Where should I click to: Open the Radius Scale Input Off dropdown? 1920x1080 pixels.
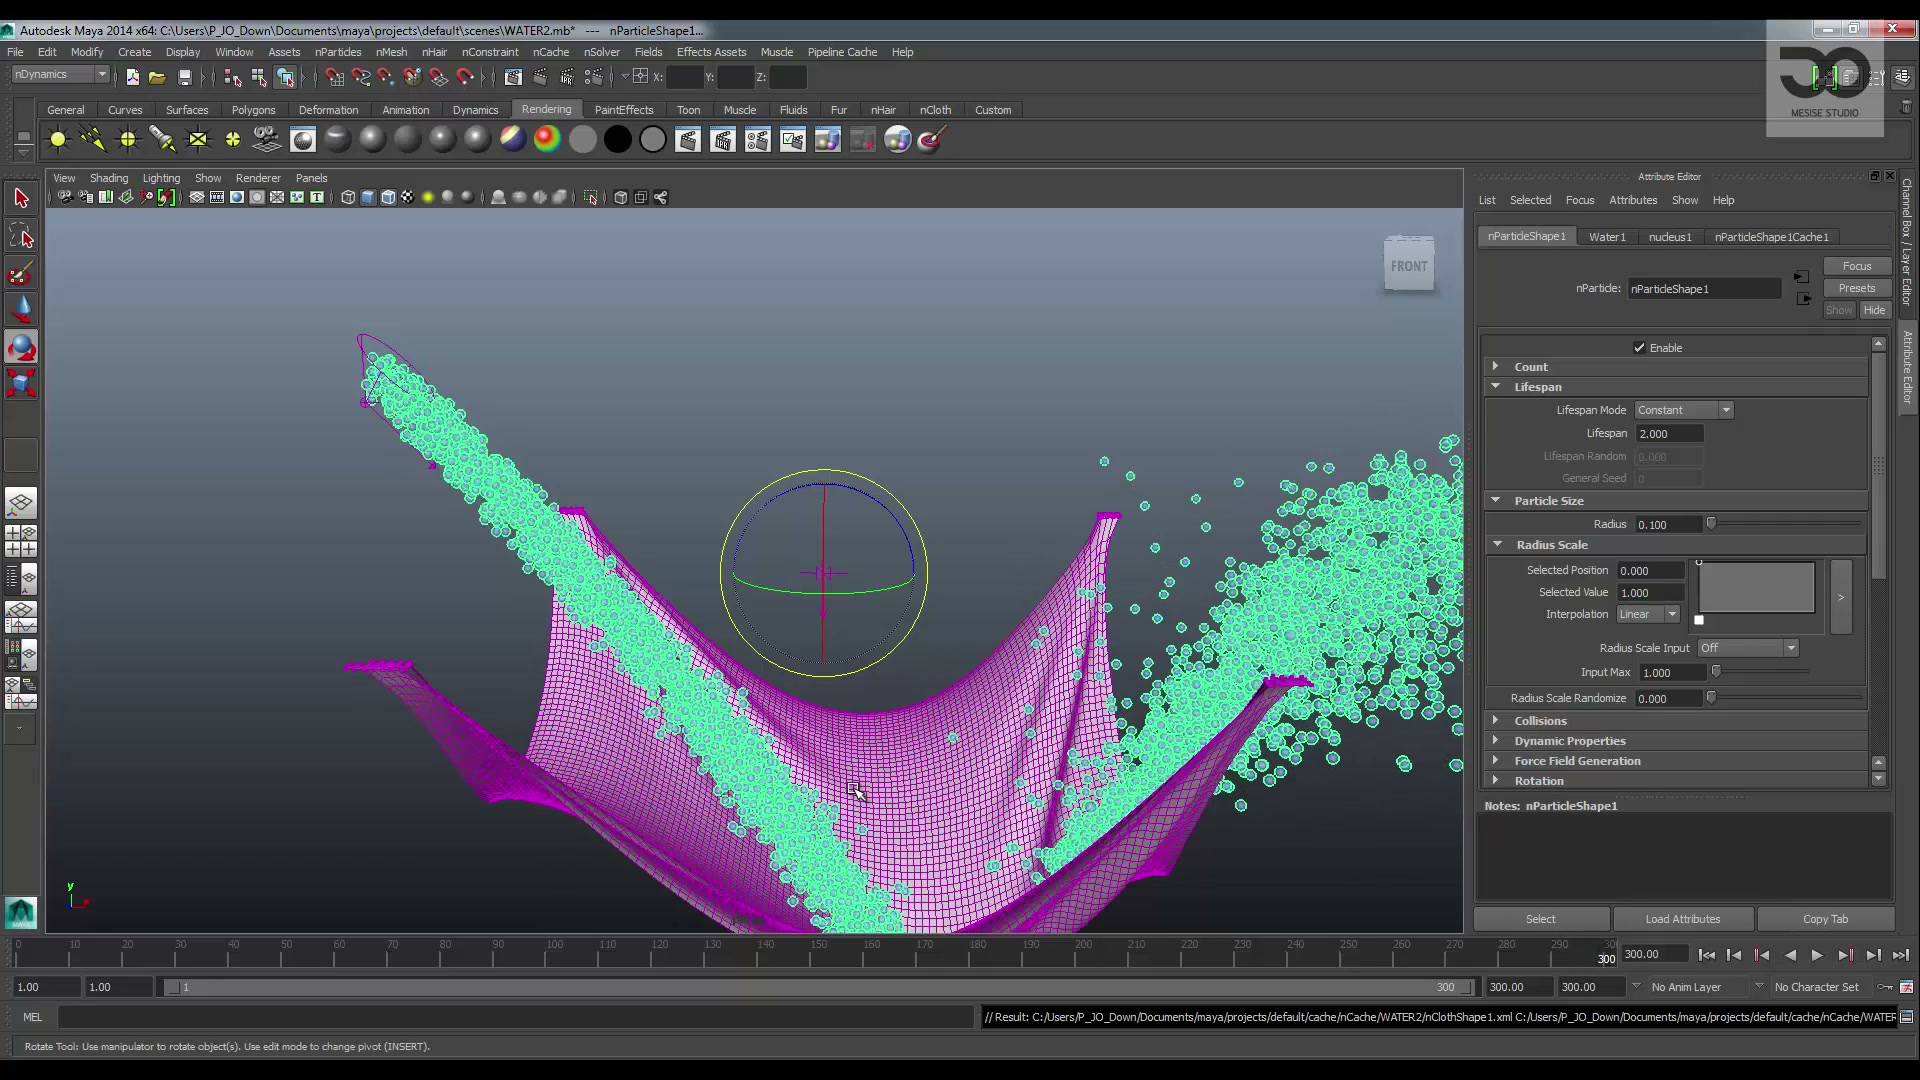(1748, 648)
